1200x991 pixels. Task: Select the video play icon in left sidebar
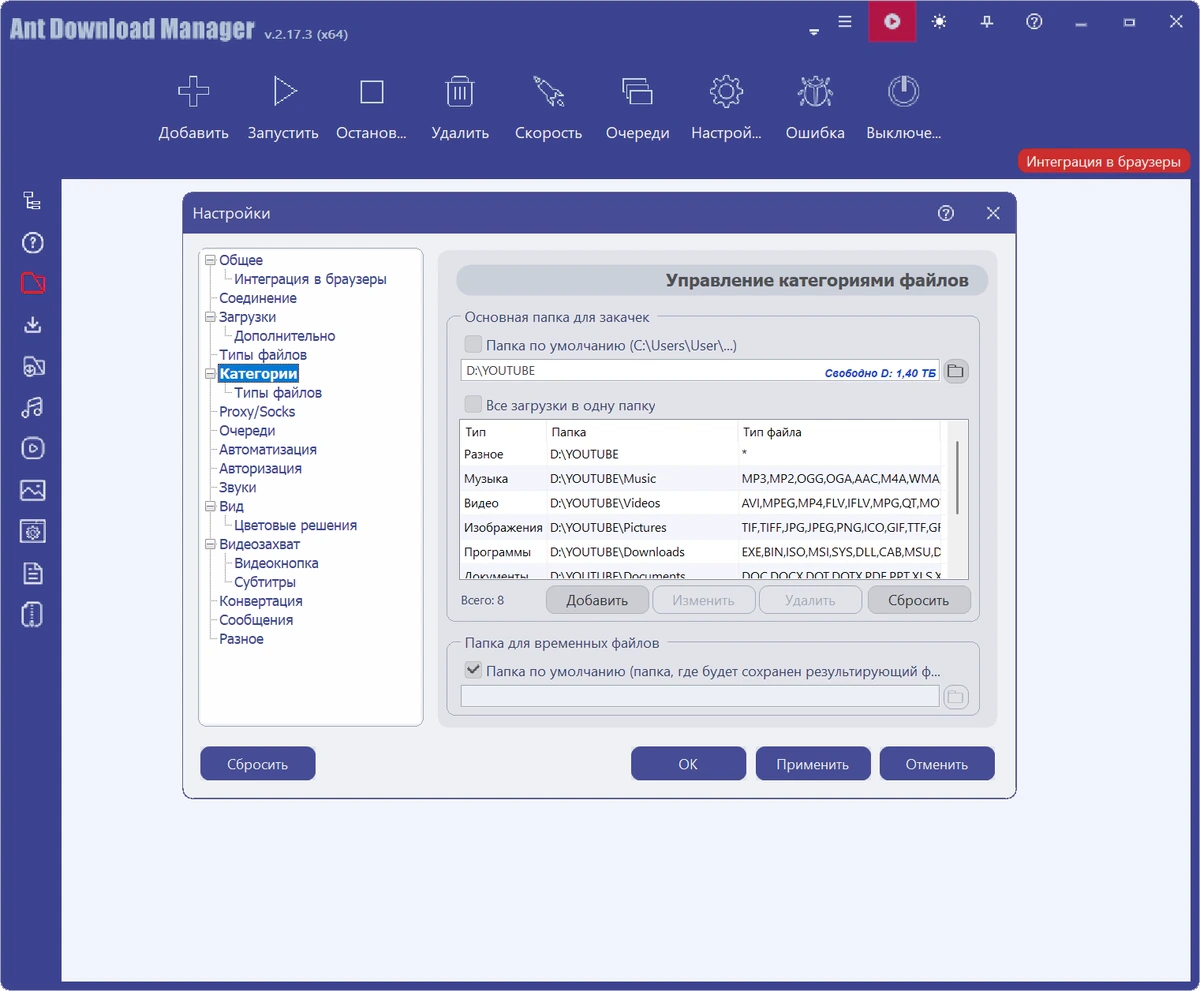(x=32, y=448)
